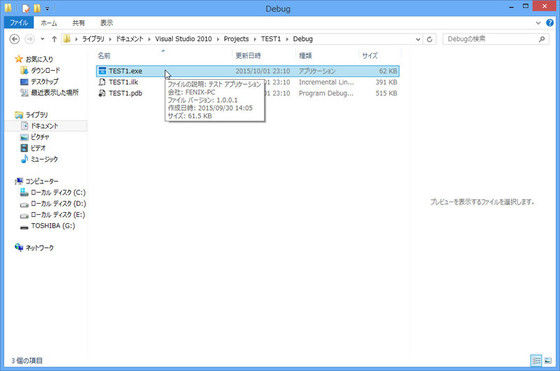Open ローカル ディスク (E:) drive
Screen dimensions: 560x371
click(58, 215)
